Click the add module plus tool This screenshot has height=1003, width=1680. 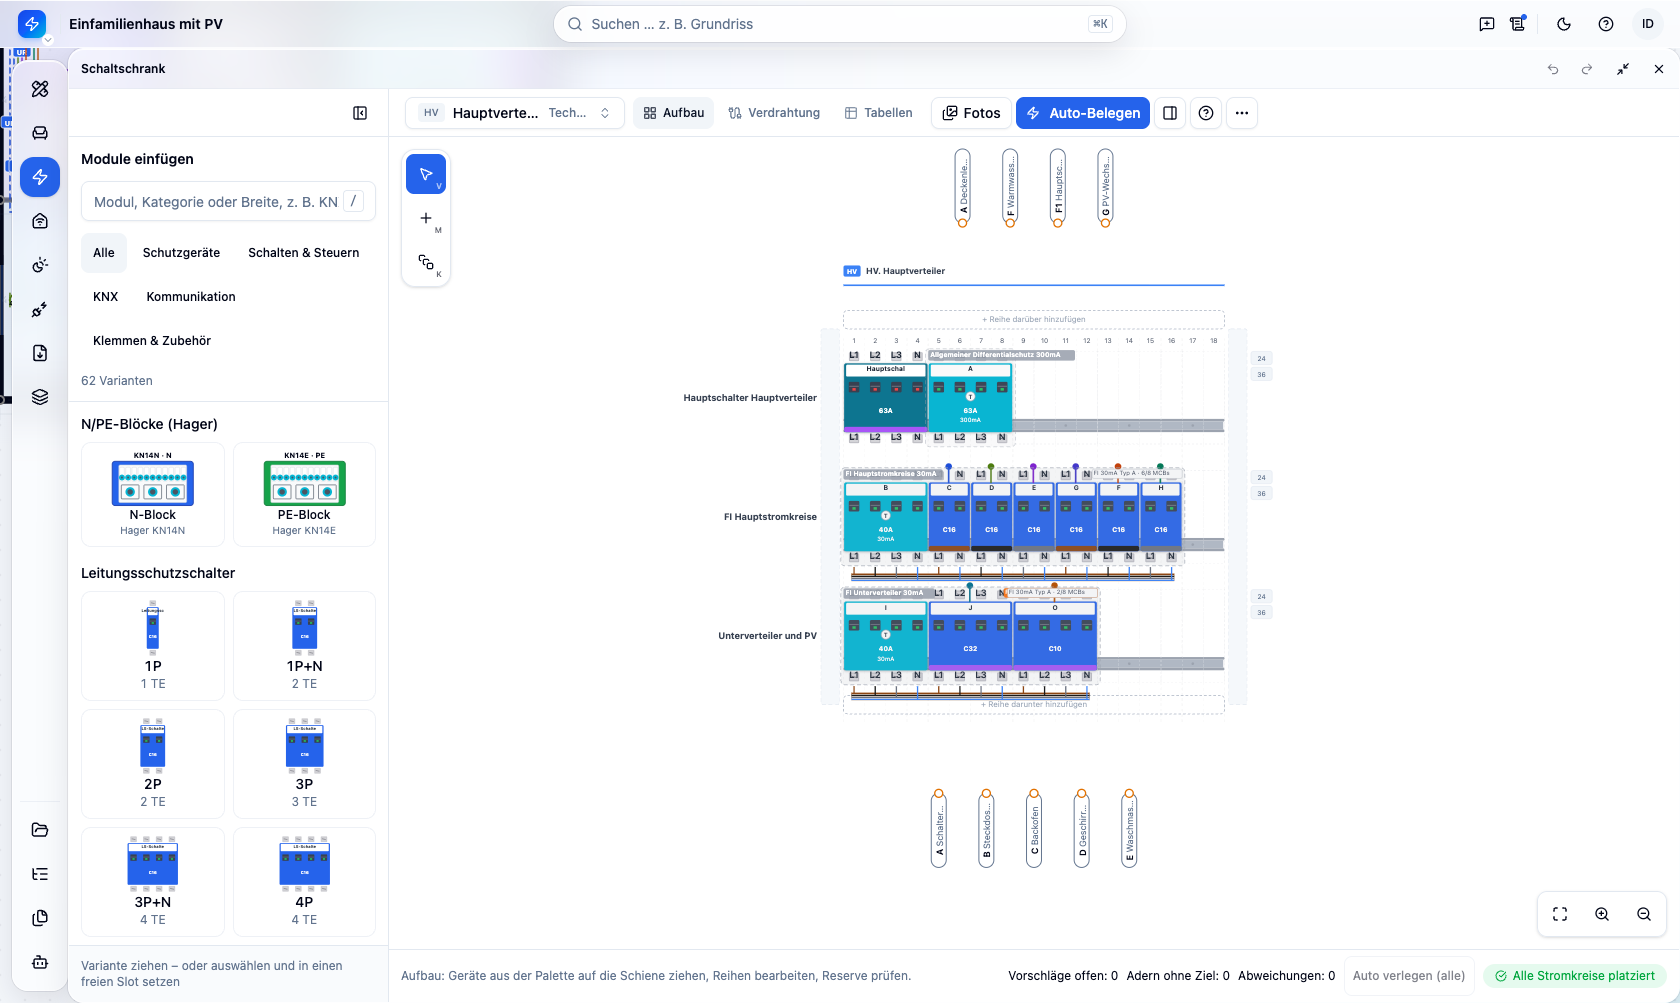tap(426, 218)
